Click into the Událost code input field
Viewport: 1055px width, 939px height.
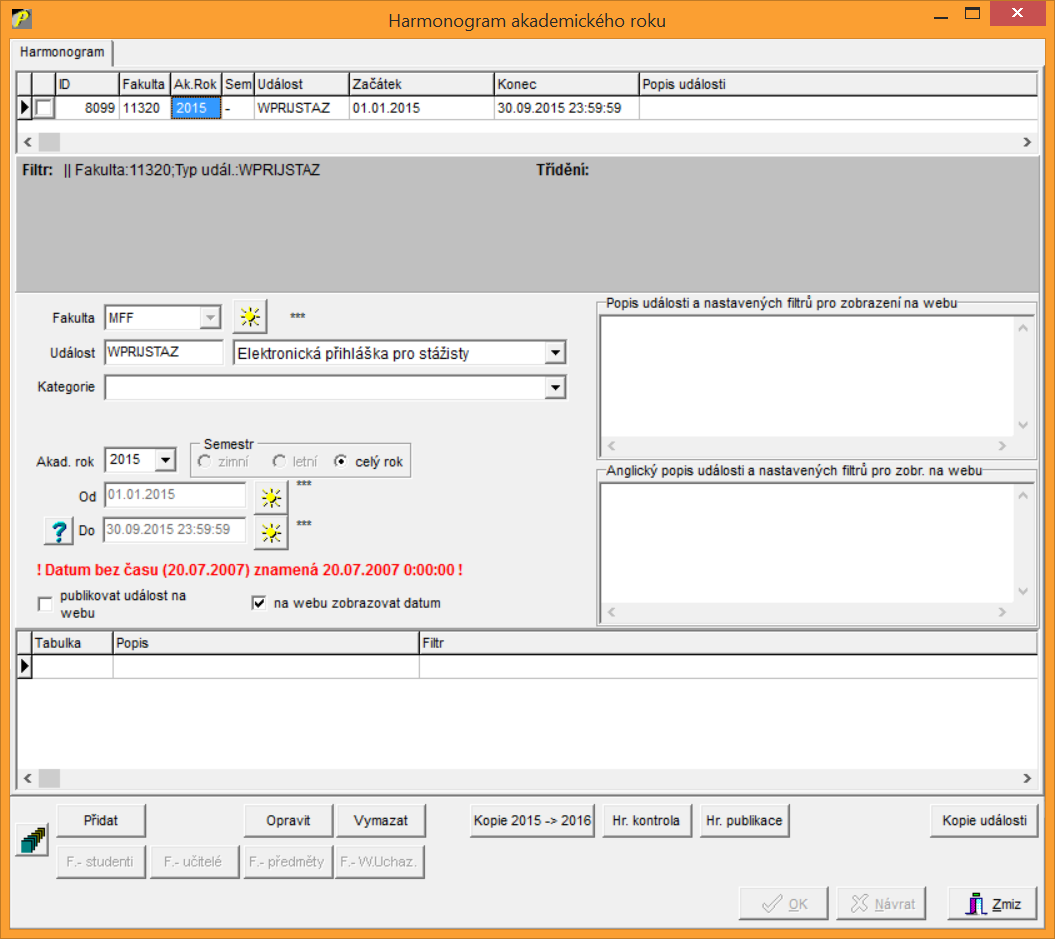(x=164, y=352)
